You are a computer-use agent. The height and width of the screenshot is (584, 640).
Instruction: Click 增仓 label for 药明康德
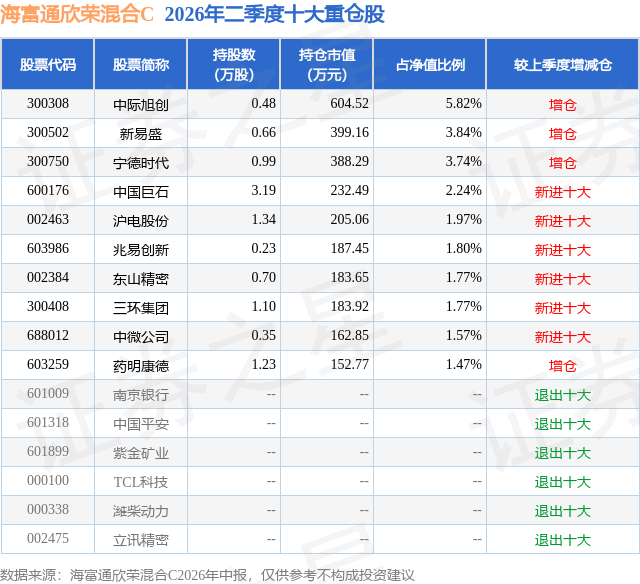[x=563, y=366]
